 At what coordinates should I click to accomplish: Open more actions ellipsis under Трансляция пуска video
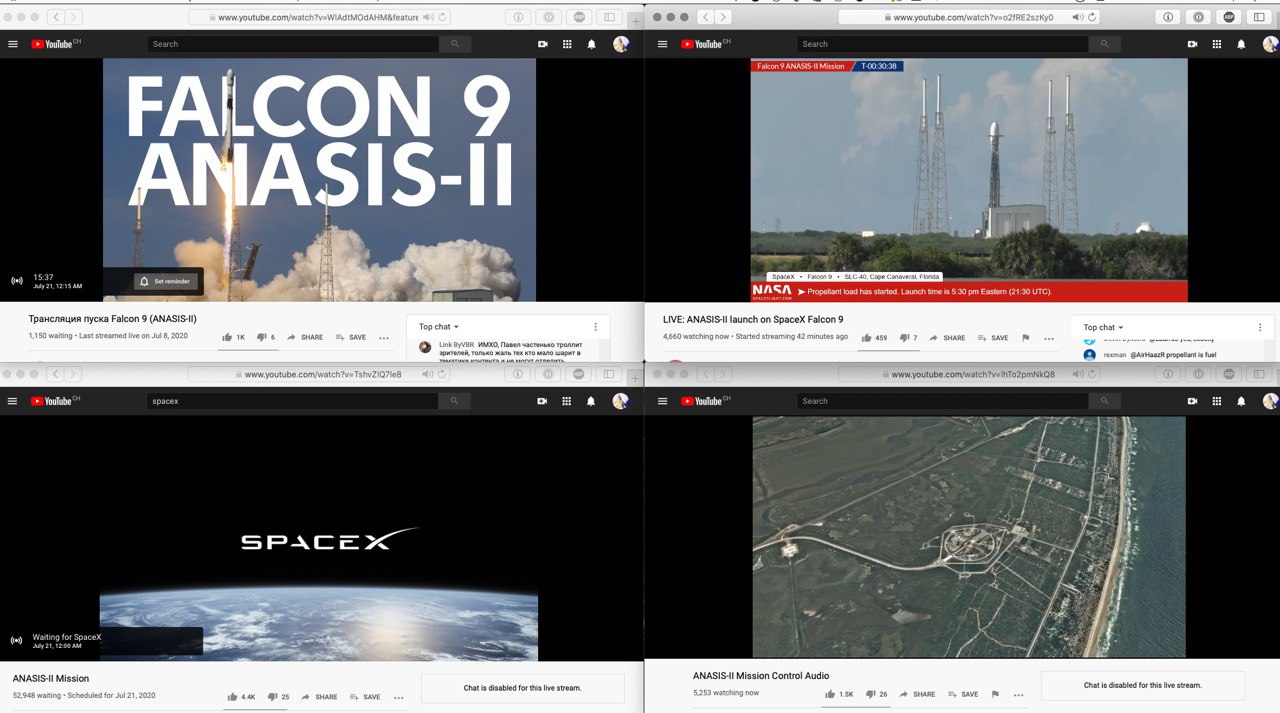click(383, 338)
